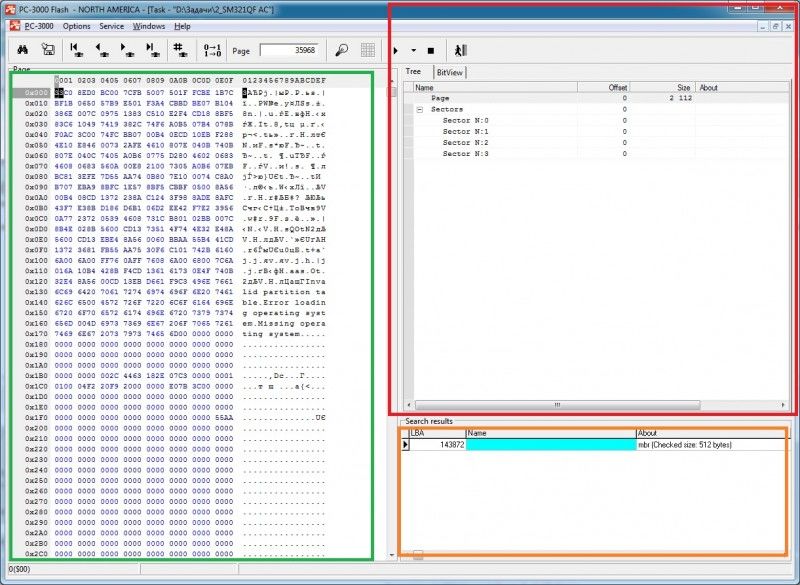The image size is (800, 585).
Task: Select the Sectors tree item
Action: (447, 109)
